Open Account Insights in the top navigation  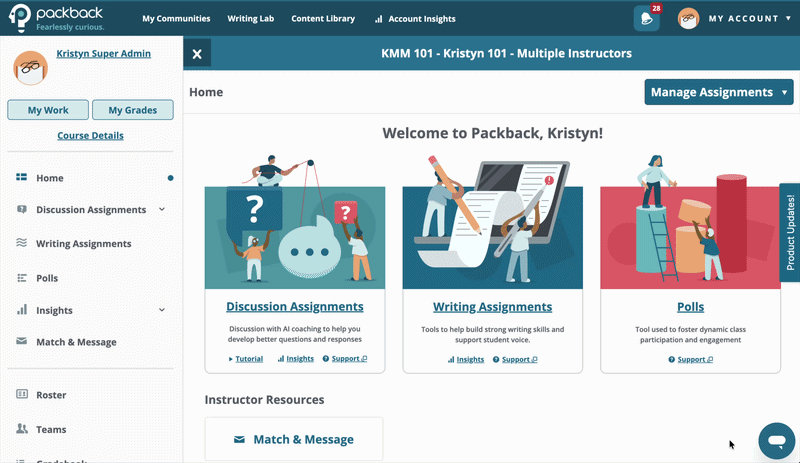pos(415,19)
